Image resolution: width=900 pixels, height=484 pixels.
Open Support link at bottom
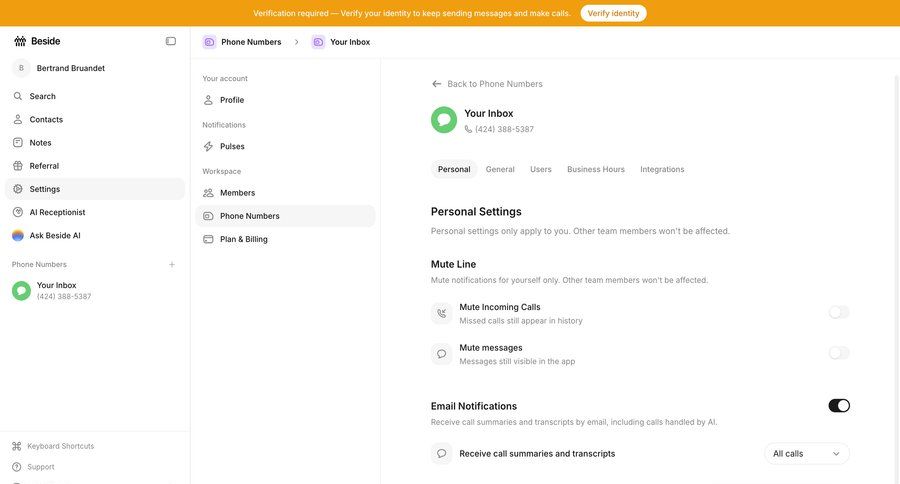(x=41, y=467)
